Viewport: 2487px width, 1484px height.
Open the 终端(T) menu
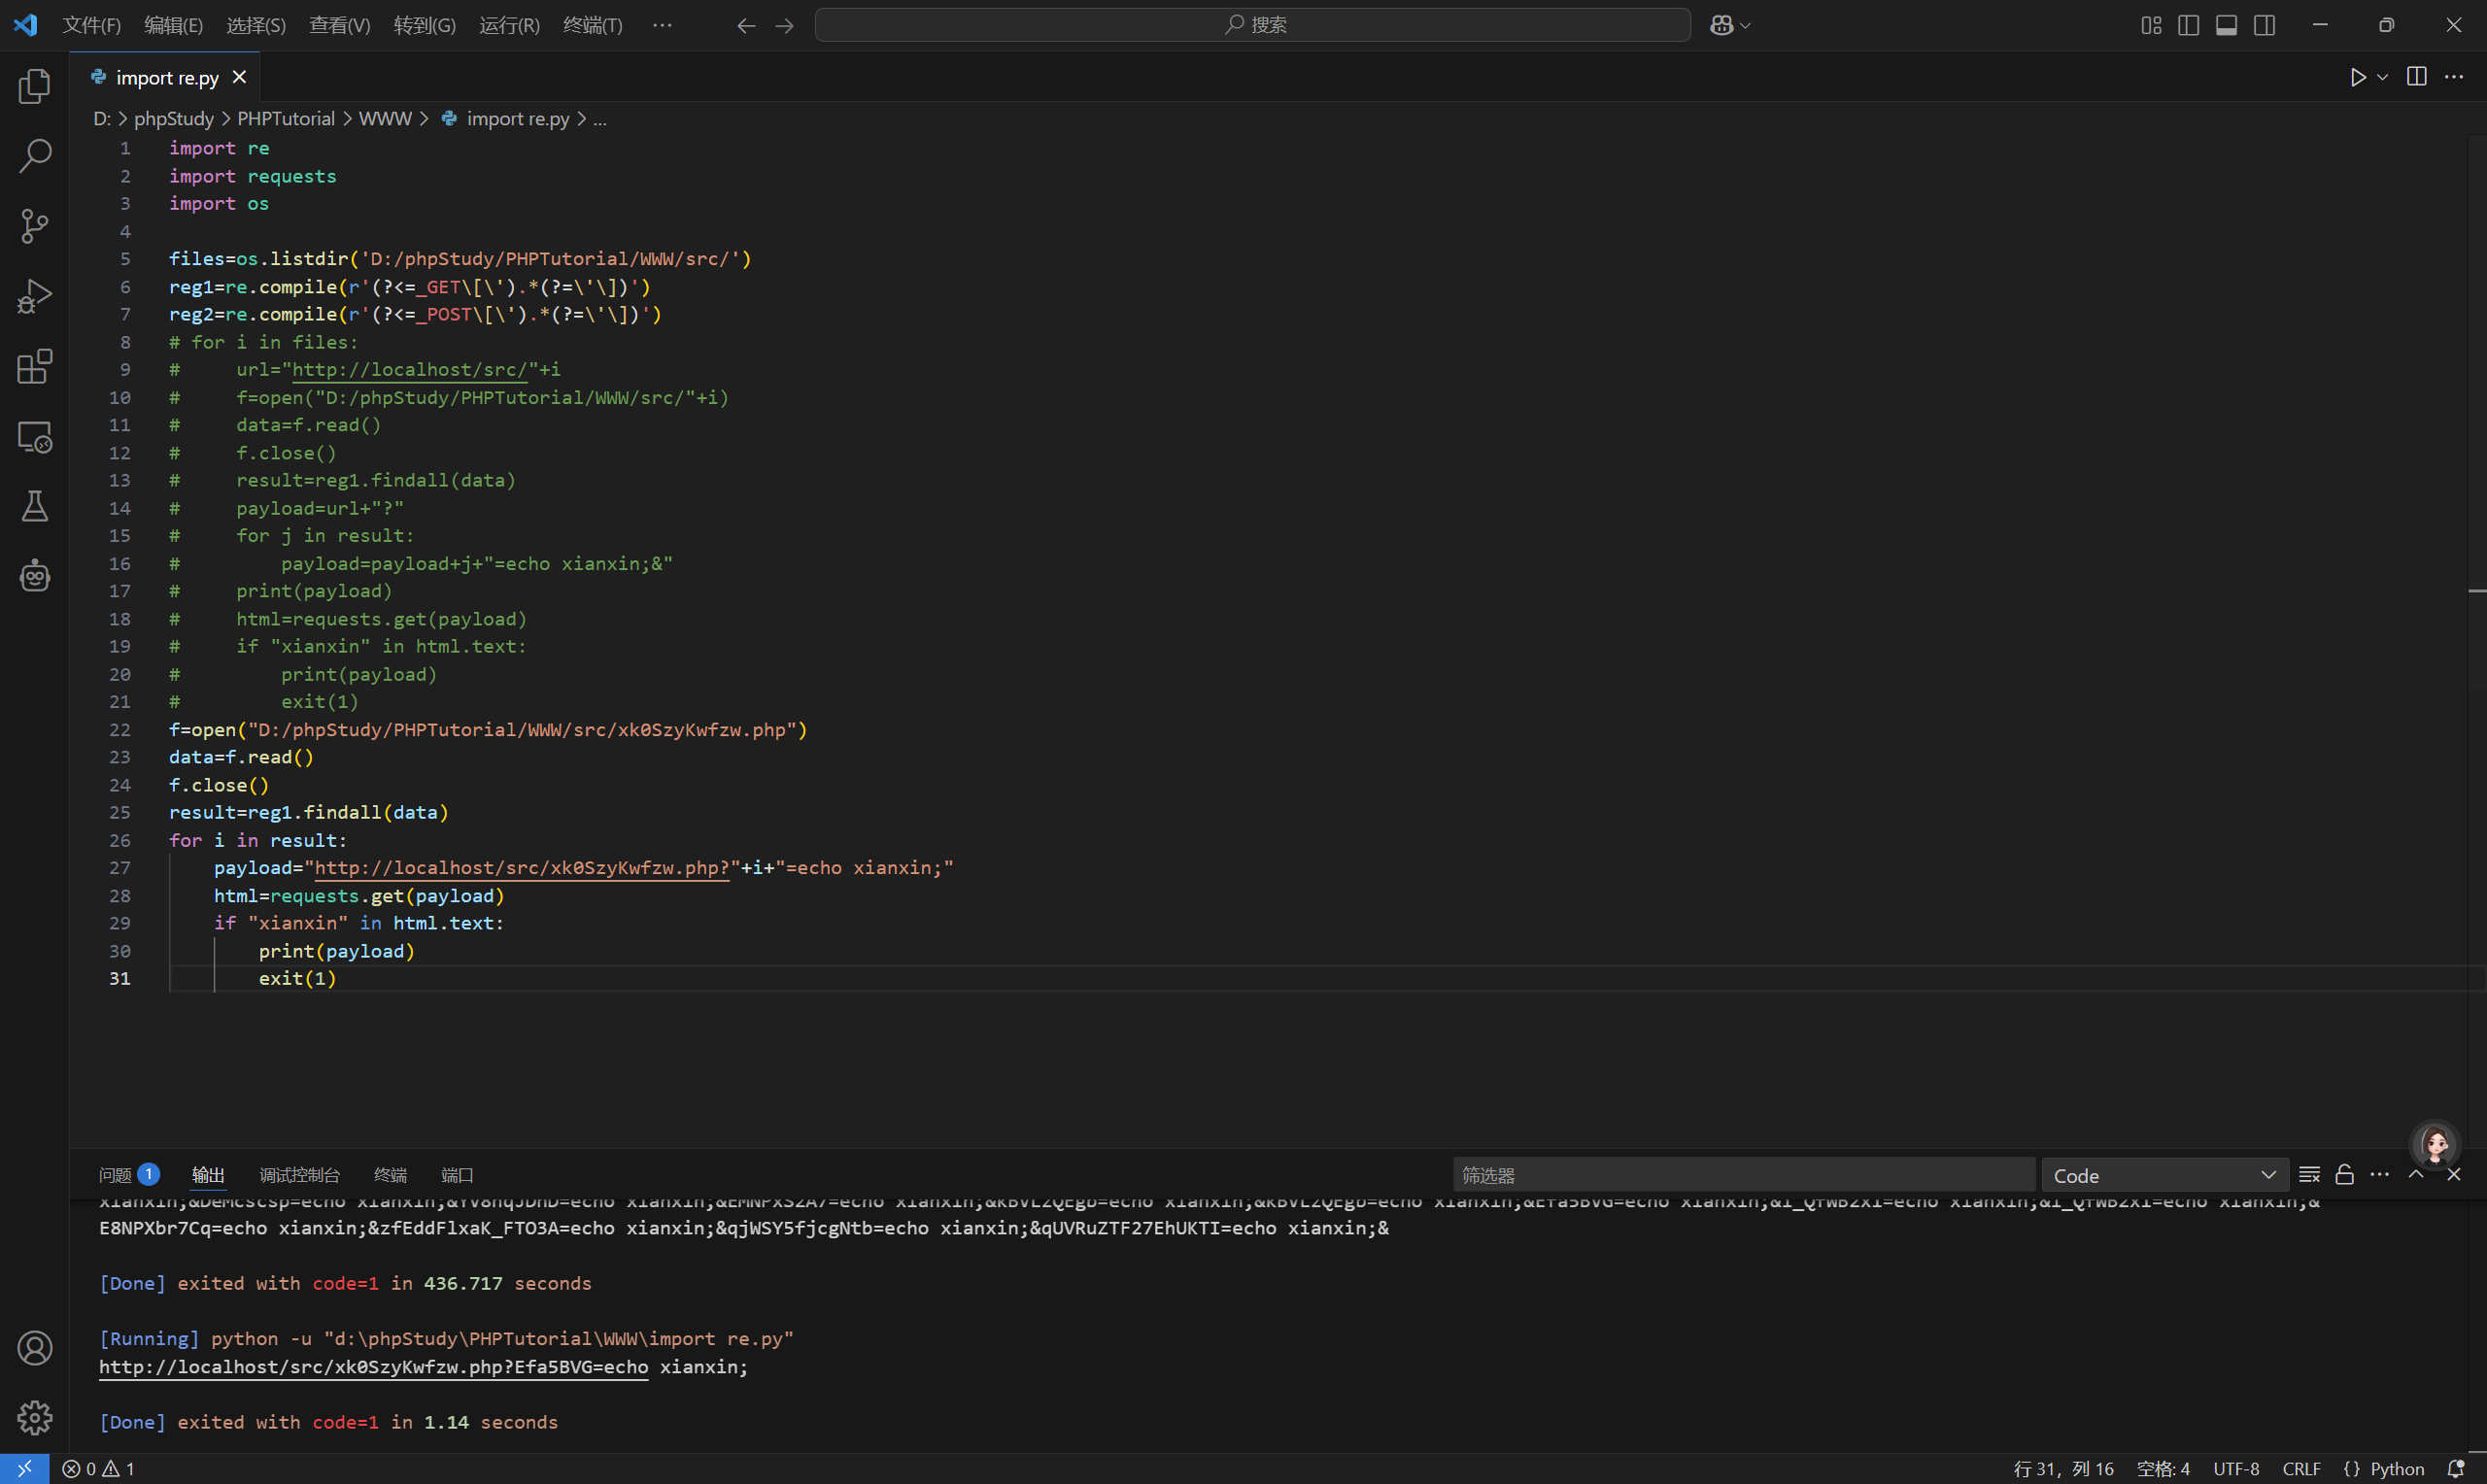tap(592, 25)
